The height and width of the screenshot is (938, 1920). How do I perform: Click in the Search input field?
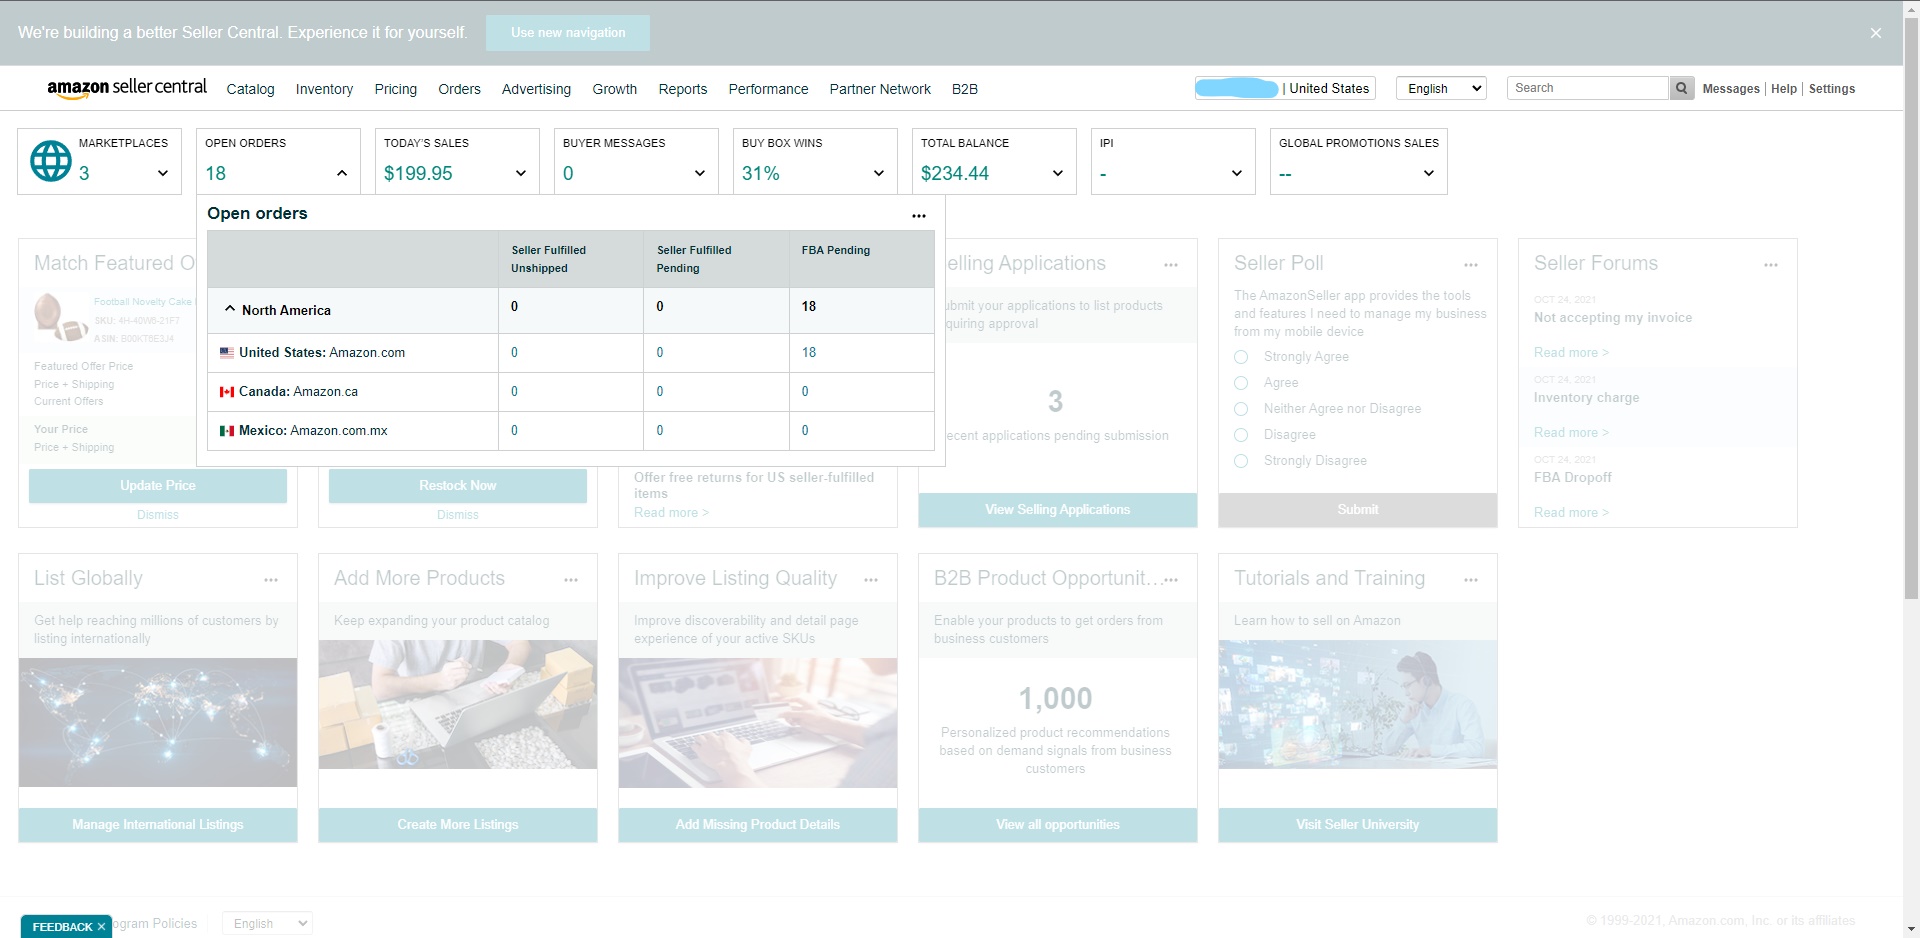pyautogui.click(x=1588, y=88)
